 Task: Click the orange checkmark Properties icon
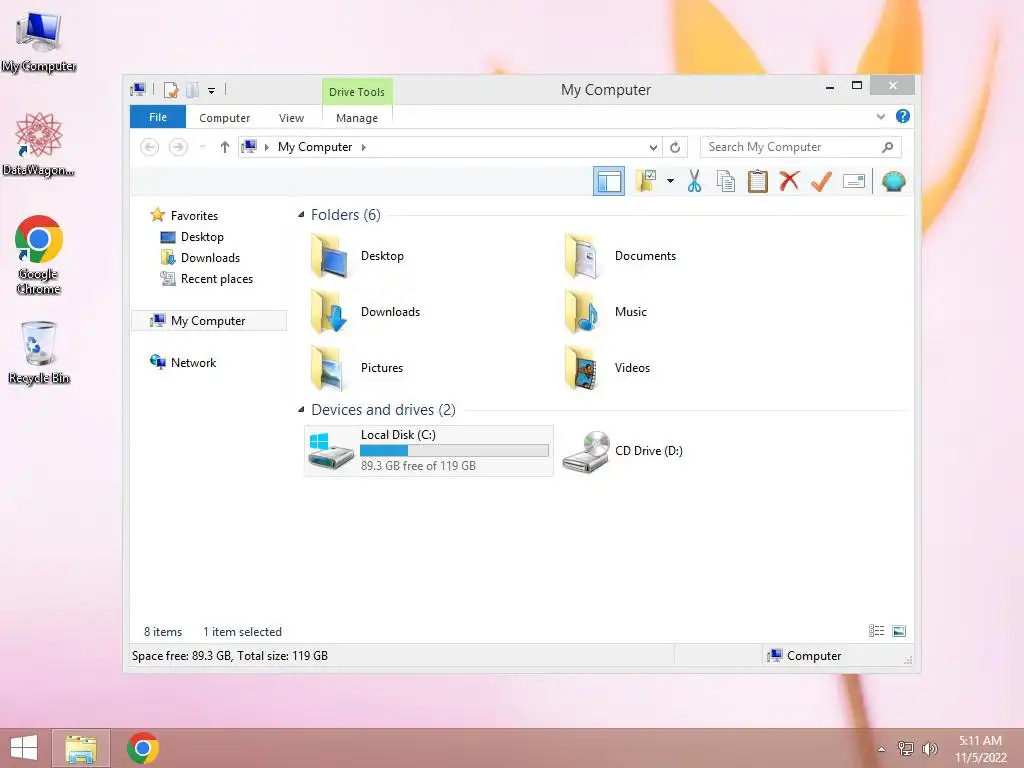821,181
